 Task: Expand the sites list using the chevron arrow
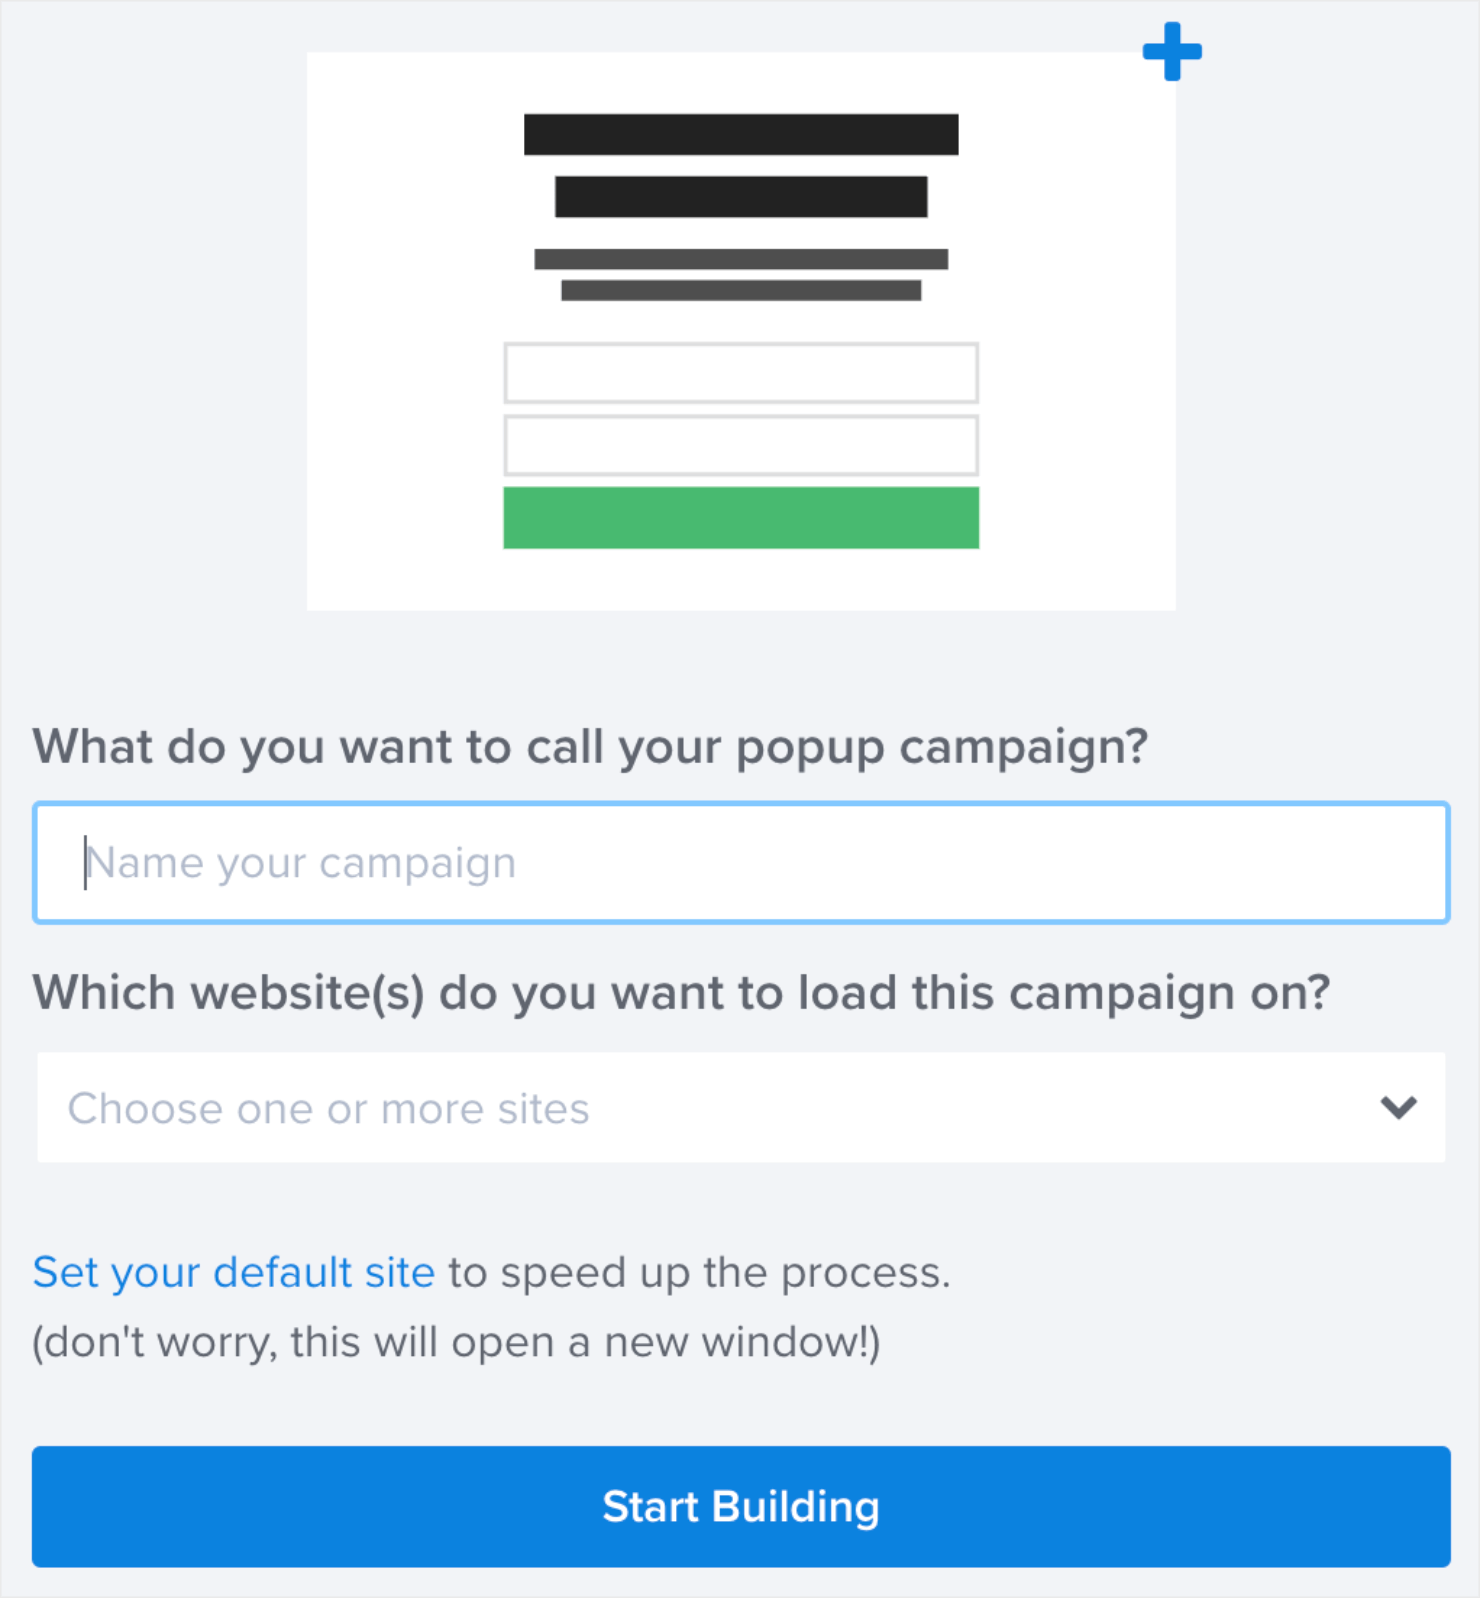click(x=1398, y=1108)
